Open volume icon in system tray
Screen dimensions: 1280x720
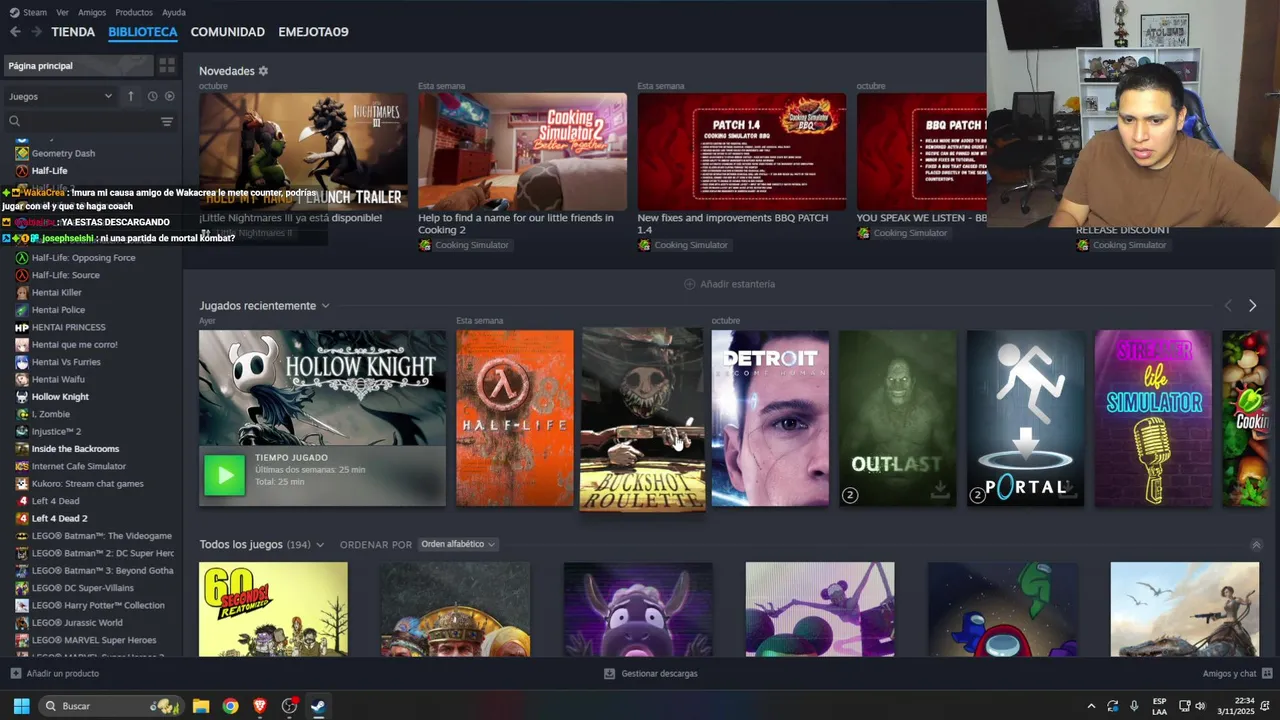tap(1200, 706)
